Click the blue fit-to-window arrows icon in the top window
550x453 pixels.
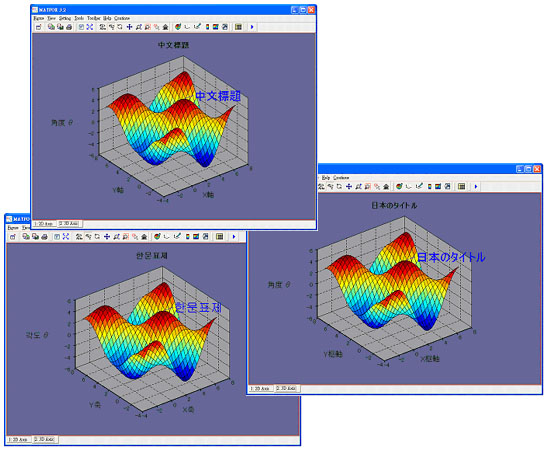click(x=90, y=27)
